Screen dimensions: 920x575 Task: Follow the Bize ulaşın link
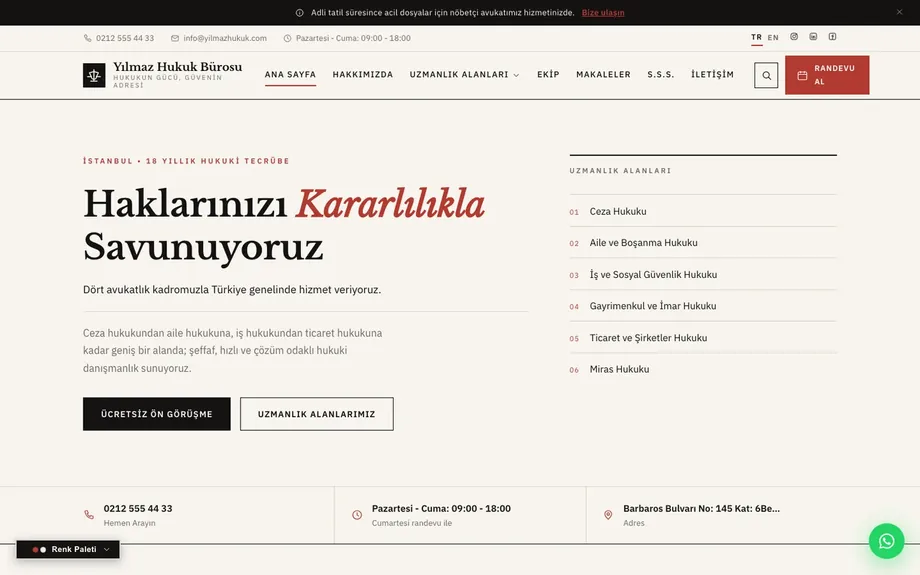[603, 12]
